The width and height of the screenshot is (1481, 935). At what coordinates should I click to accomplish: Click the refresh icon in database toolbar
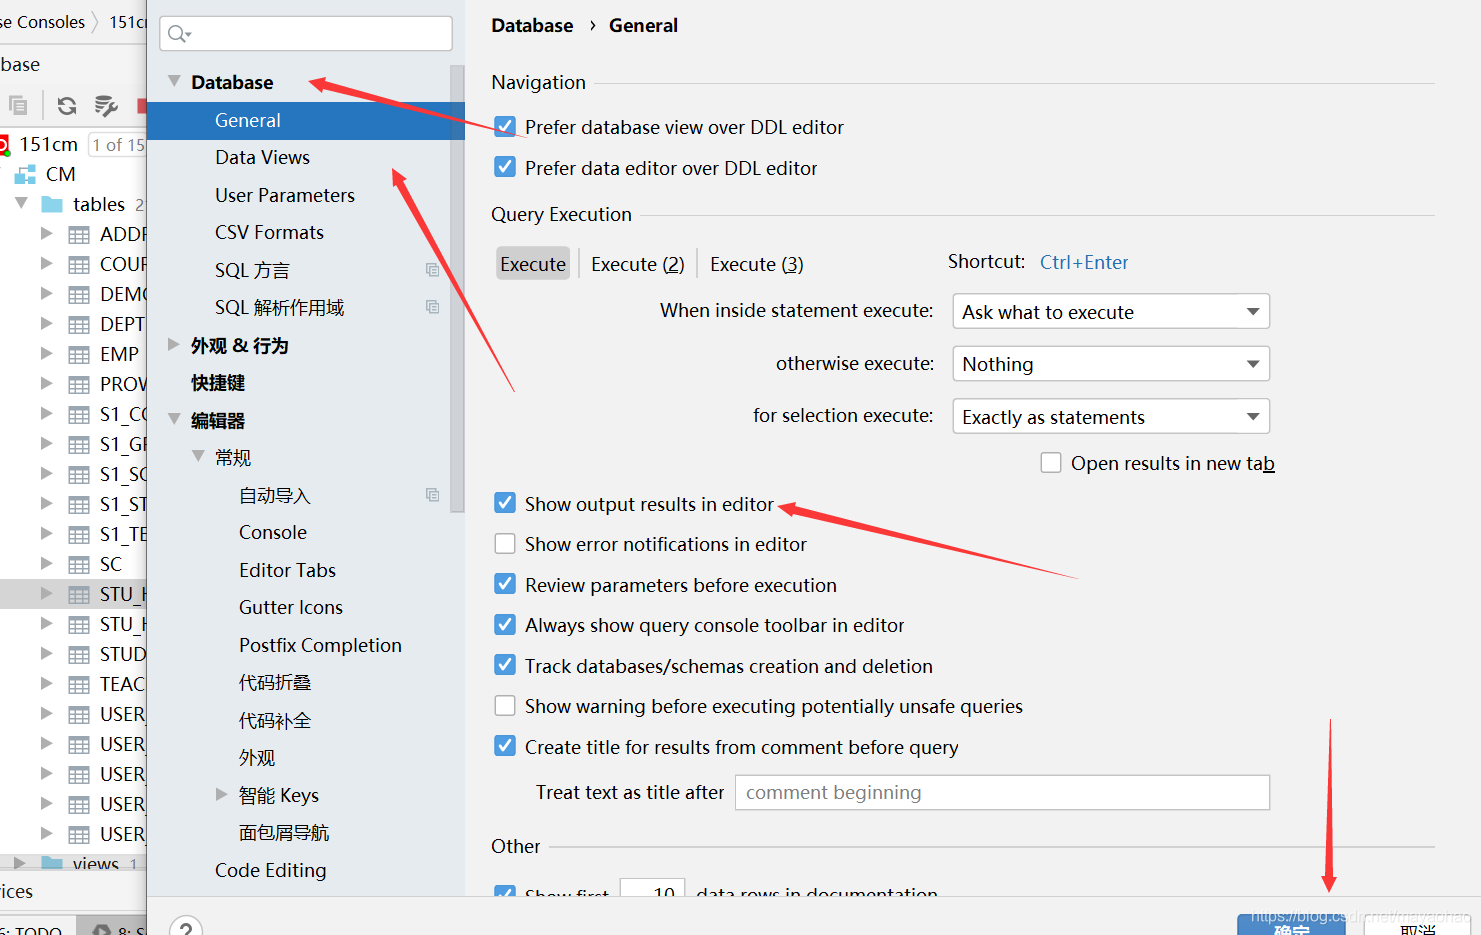pos(67,105)
